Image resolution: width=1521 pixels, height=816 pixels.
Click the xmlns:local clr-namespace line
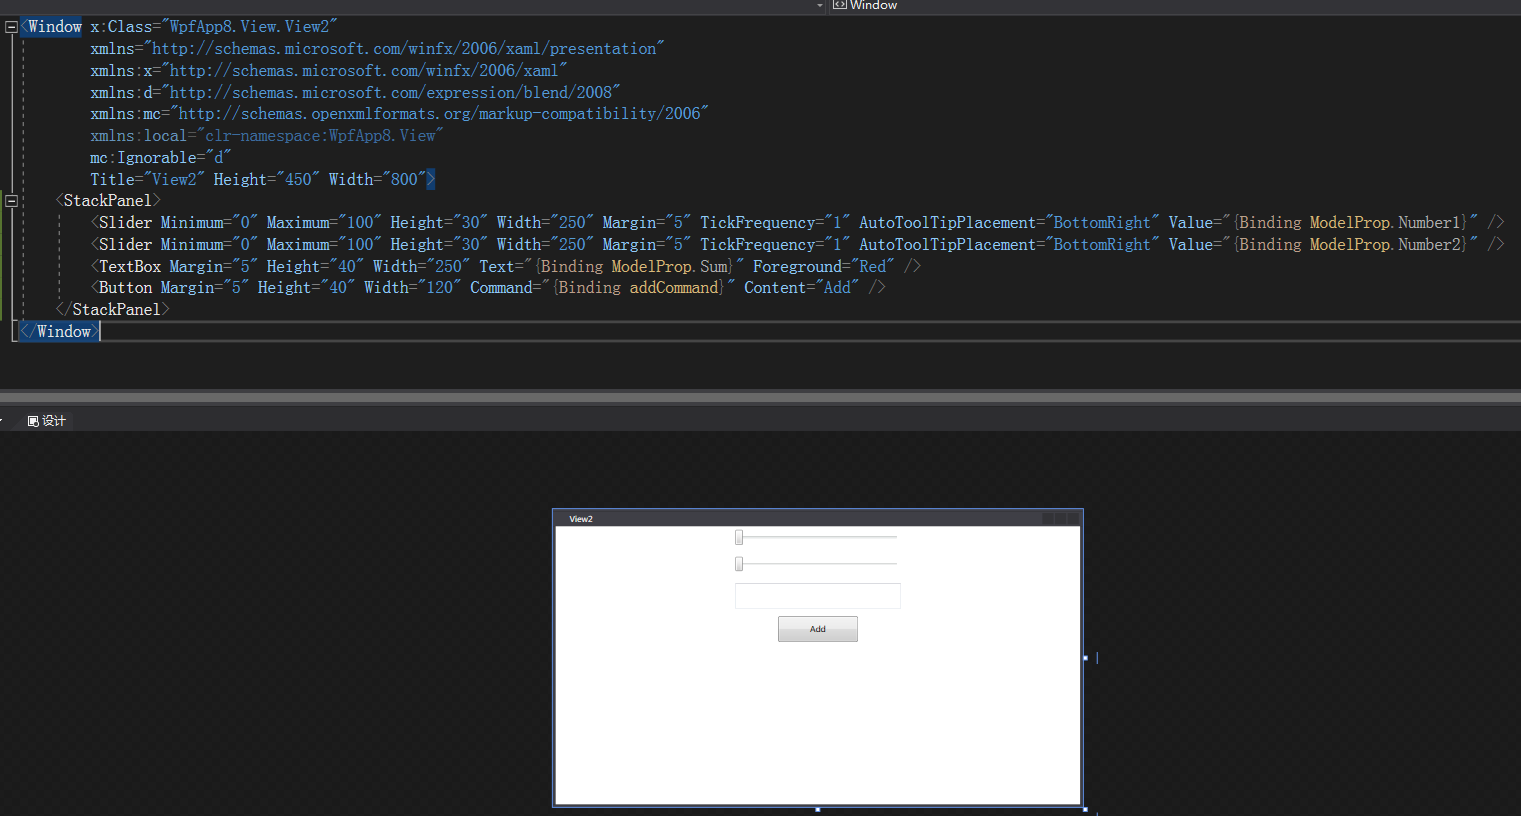267,136
